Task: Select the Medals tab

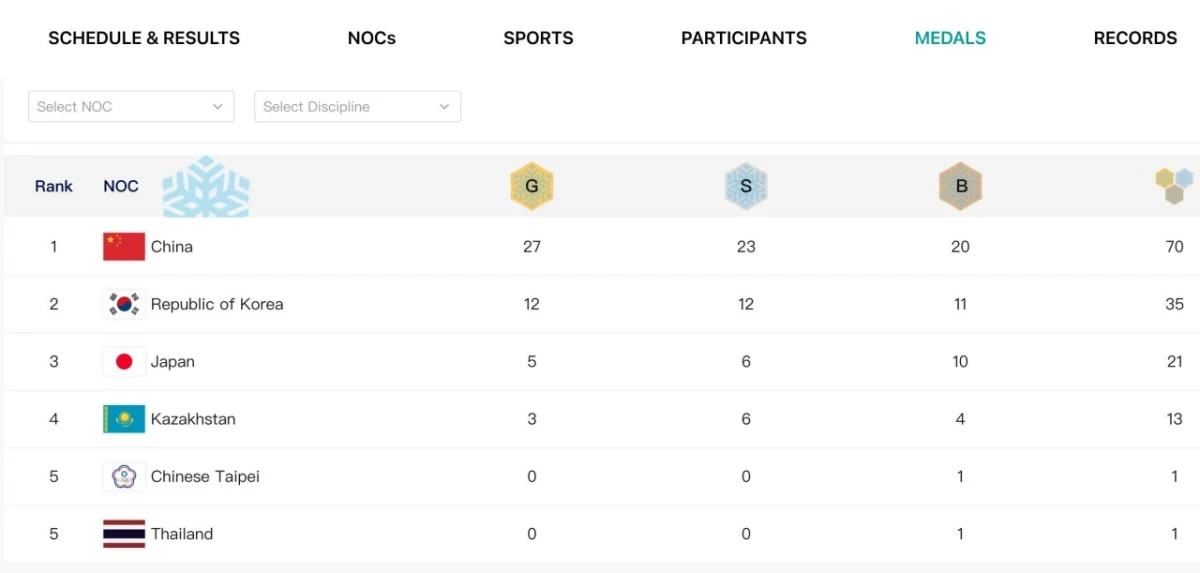Action: [x=950, y=39]
